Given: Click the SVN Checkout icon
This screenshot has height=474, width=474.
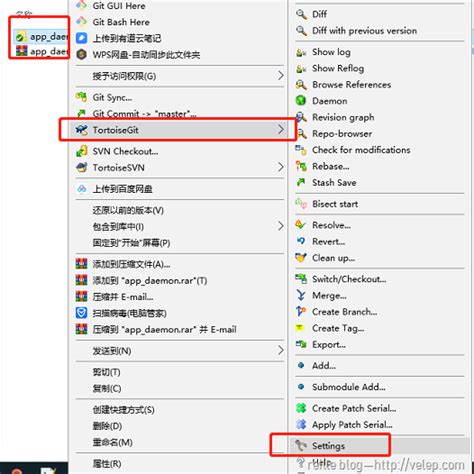Looking at the screenshot, I should pos(82,151).
